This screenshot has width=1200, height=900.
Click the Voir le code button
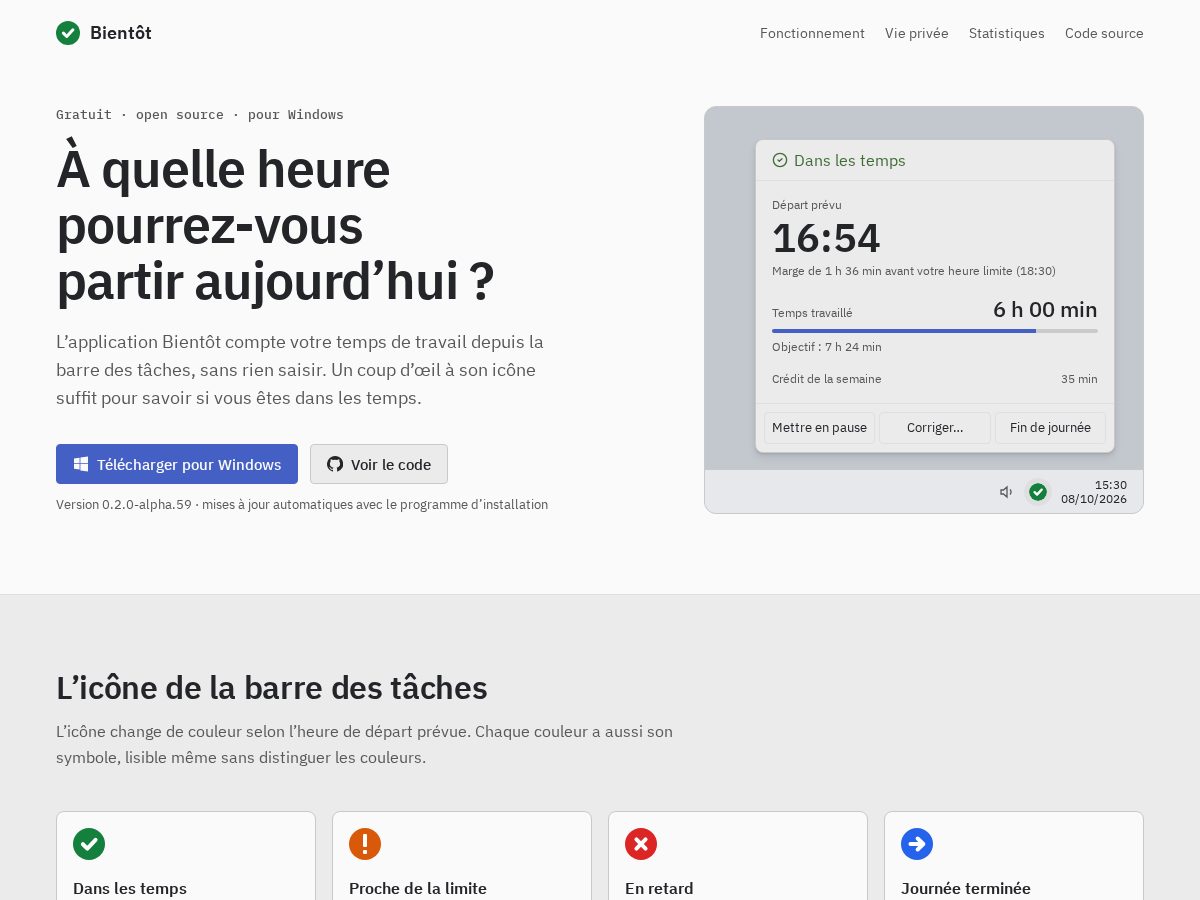(x=379, y=464)
